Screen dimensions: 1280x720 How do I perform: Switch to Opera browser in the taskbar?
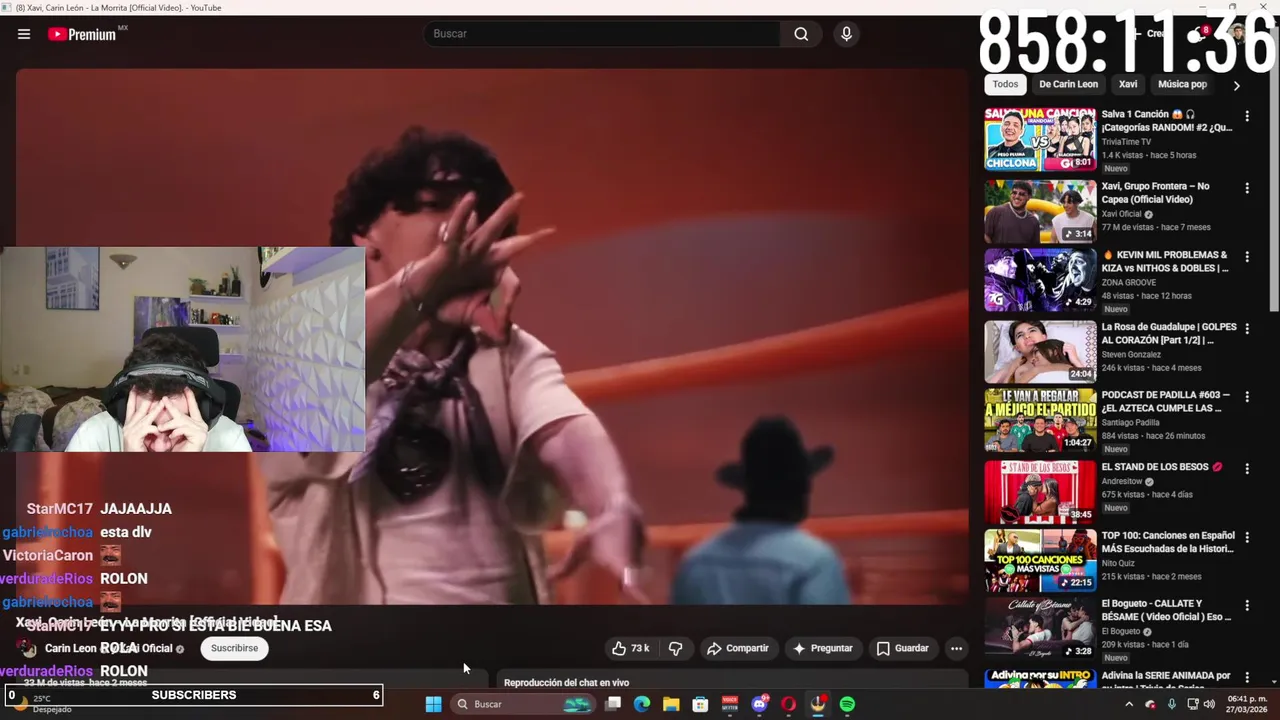click(x=788, y=704)
